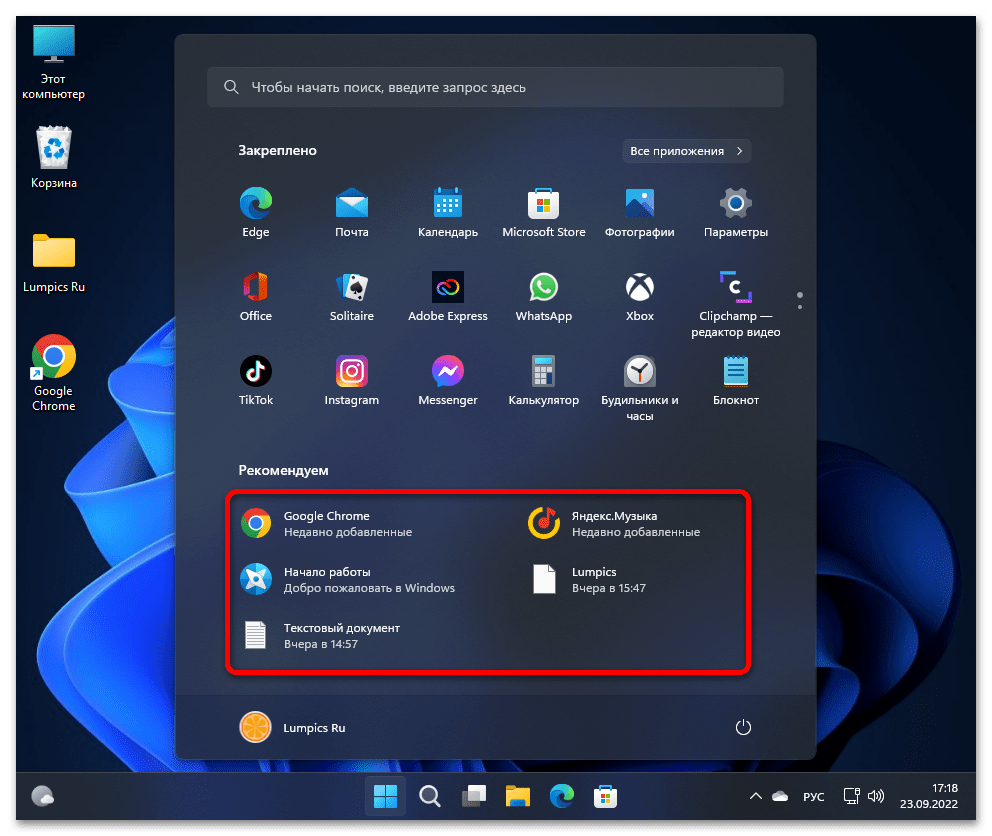
Task: Select the Lumpics Ru desktop folder
Action: (x=54, y=263)
